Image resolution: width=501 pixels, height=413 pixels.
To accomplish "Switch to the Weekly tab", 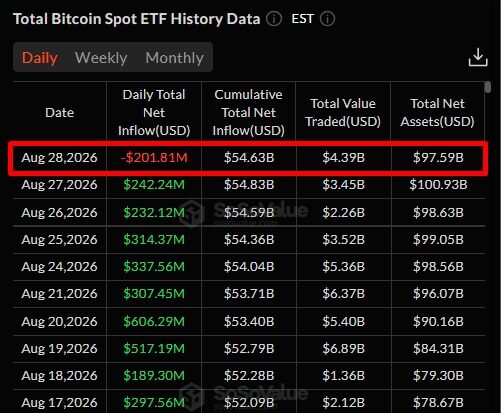I will (101, 58).
